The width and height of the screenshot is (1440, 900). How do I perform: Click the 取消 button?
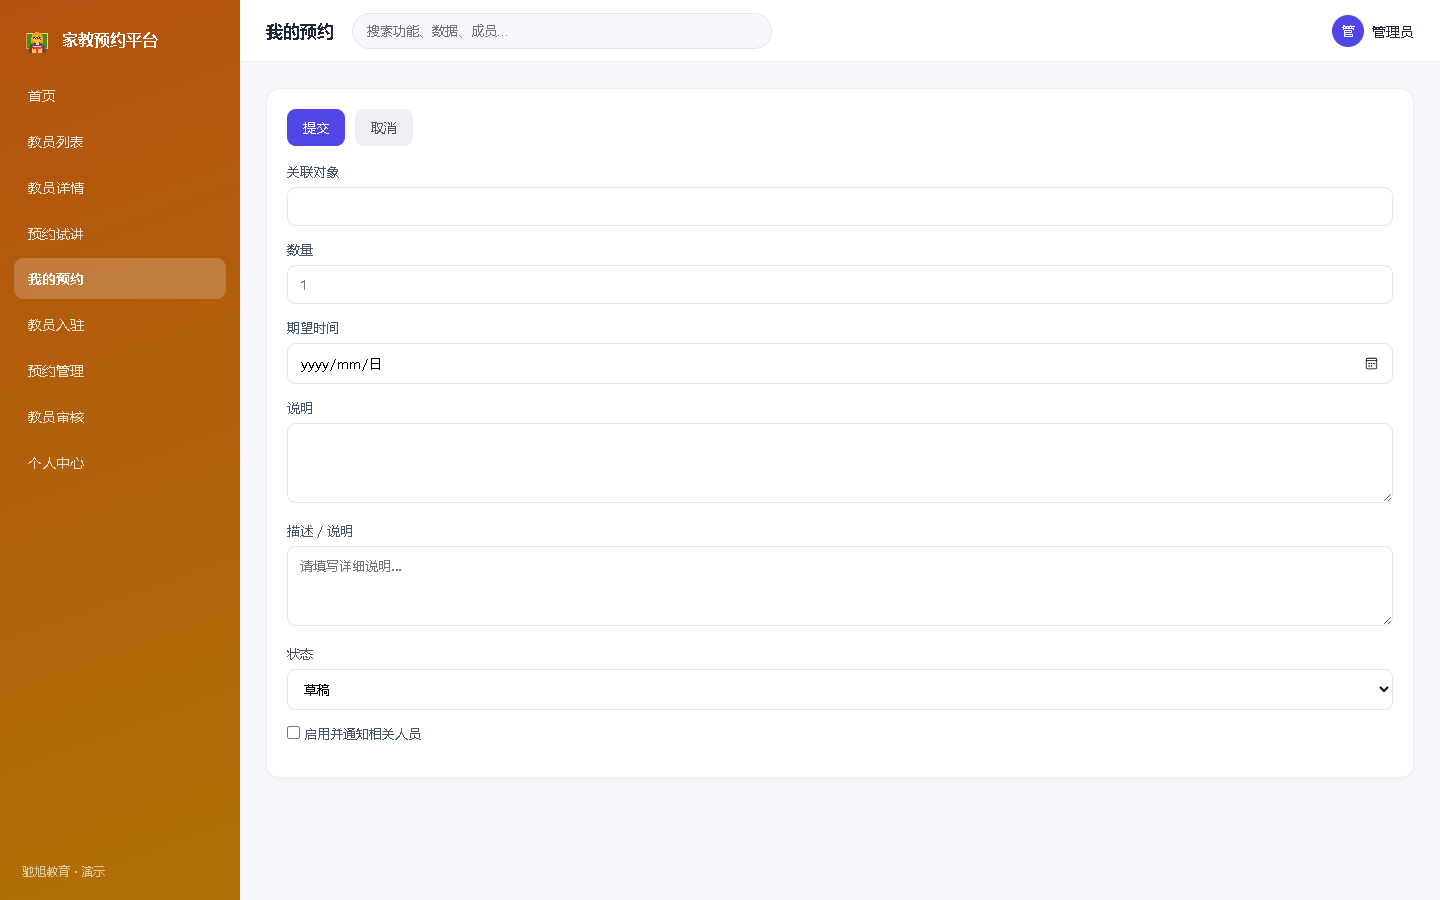384,128
